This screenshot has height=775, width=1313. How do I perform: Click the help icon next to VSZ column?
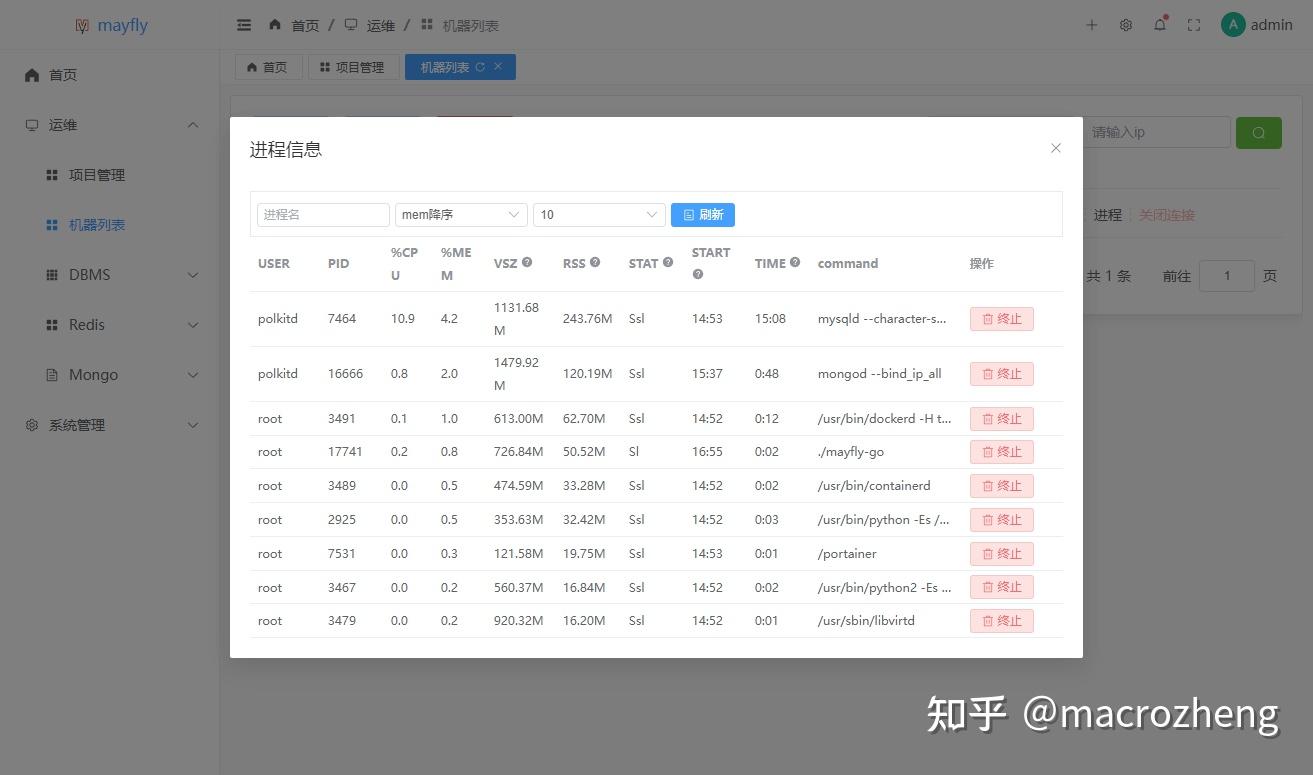[527, 261]
